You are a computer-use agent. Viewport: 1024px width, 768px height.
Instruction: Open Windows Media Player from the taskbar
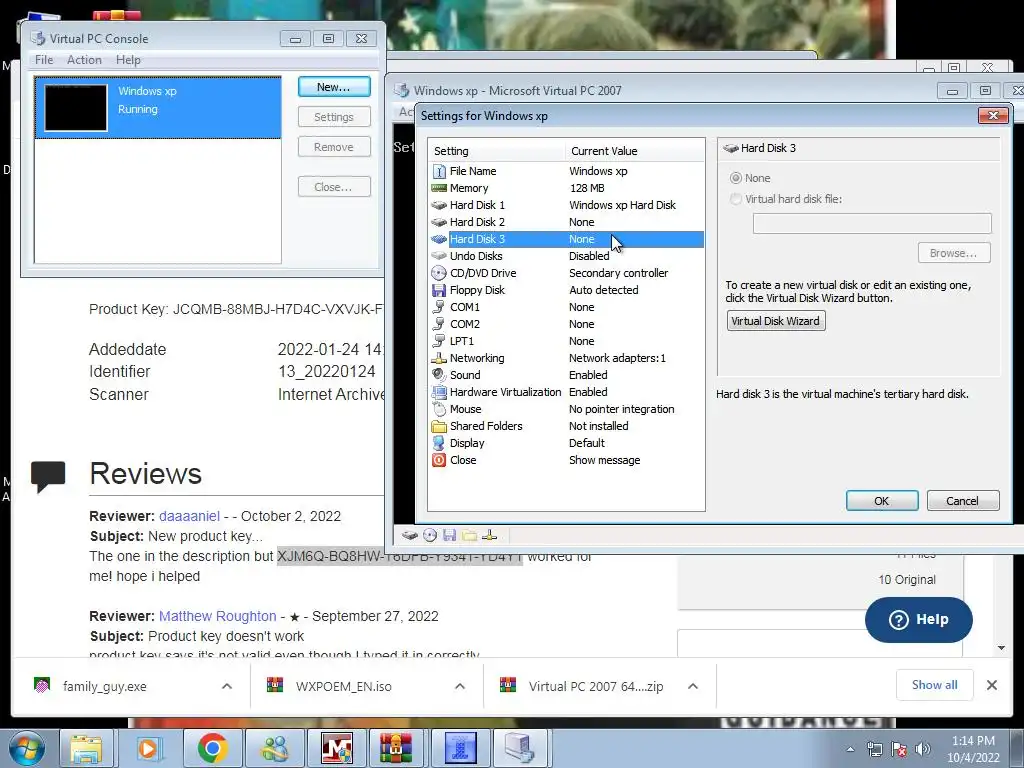[147, 748]
